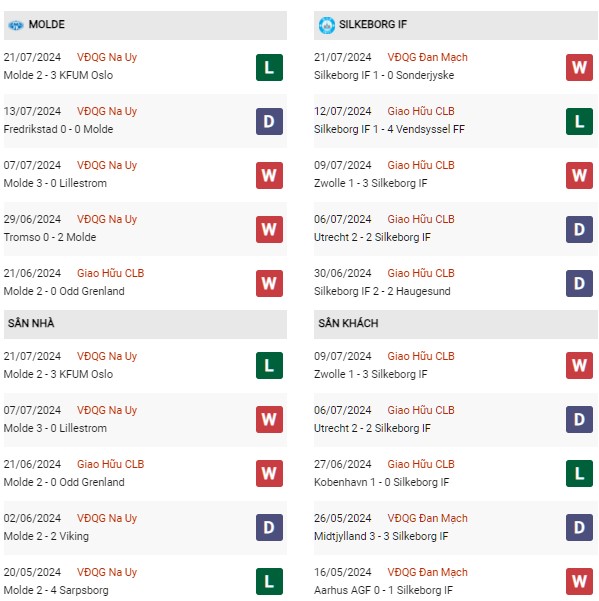The width and height of the screenshot is (599, 601).
Task: Open Giao Hữu CLB link dated 12/07/2024
Action: point(421,111)
